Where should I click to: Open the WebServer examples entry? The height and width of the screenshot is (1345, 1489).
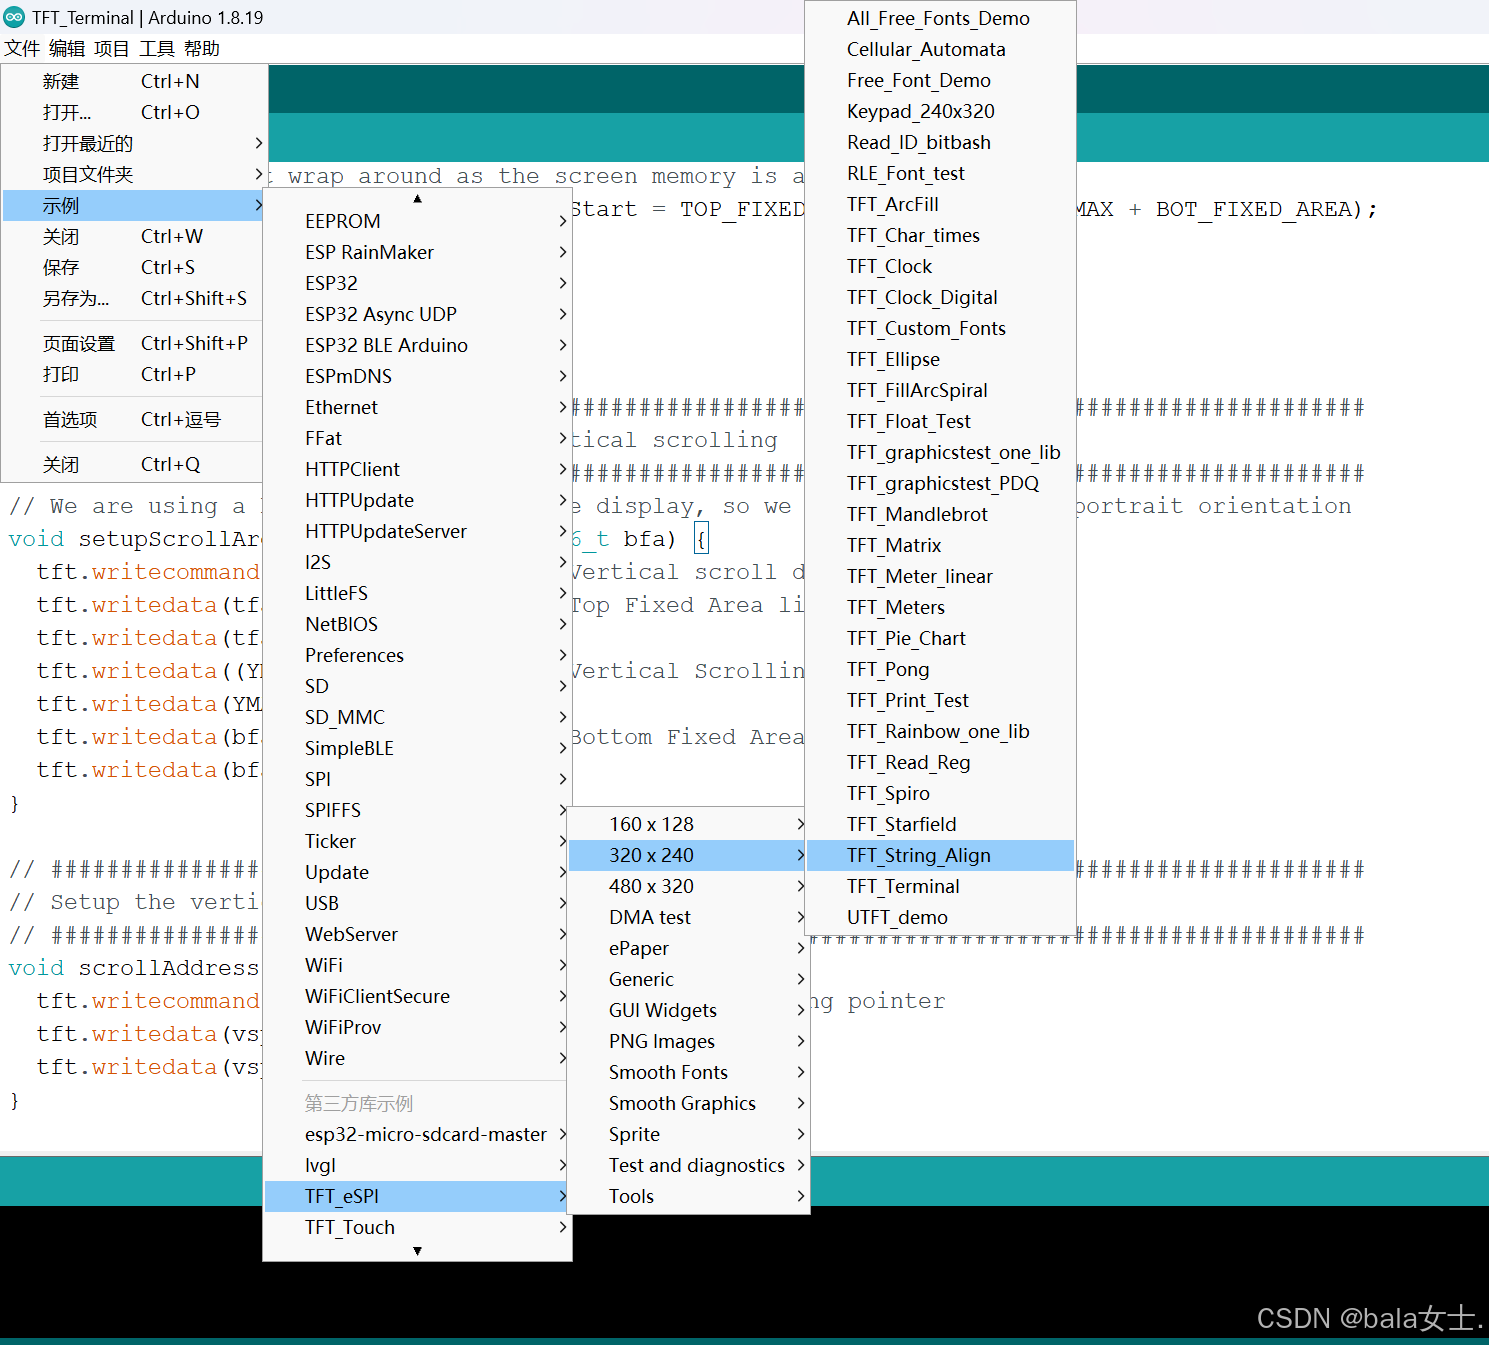click(x=417, y=934)
